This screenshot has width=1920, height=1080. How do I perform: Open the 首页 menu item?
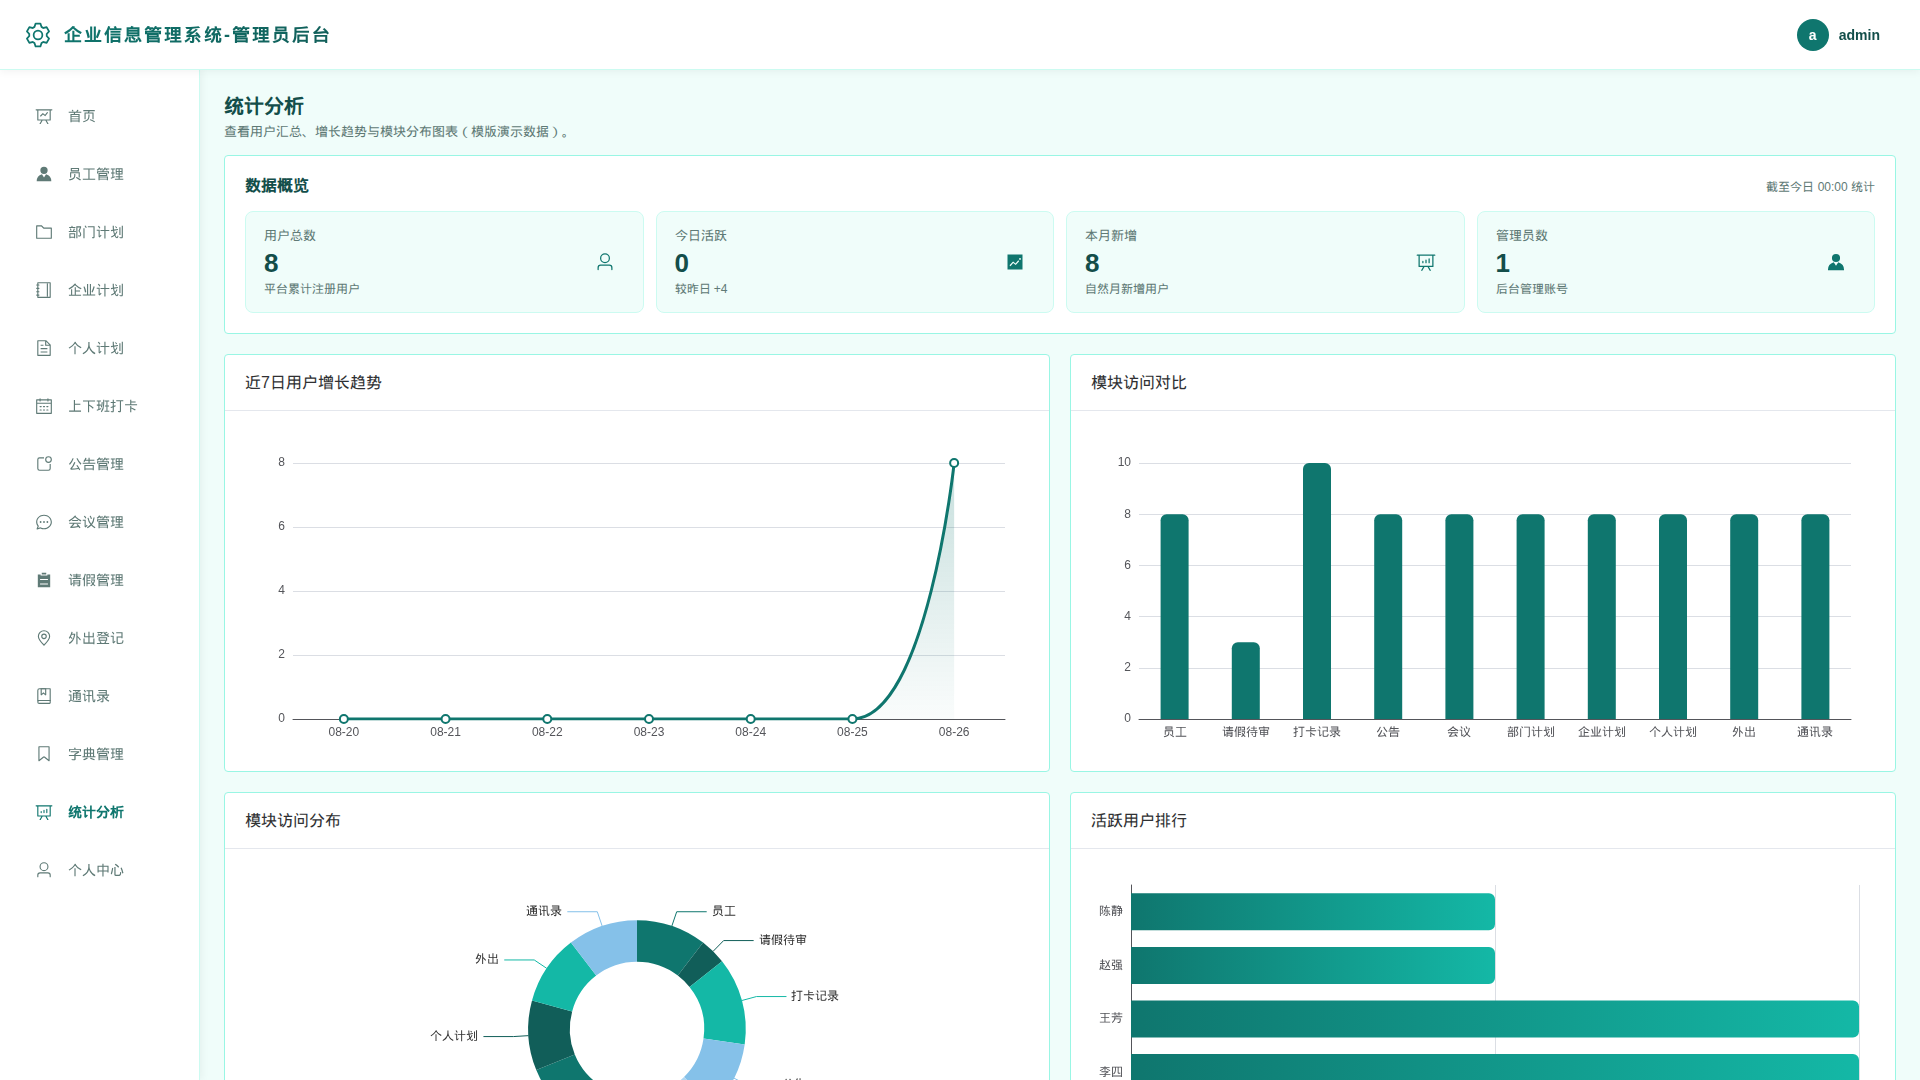click(x=100, y=116)
